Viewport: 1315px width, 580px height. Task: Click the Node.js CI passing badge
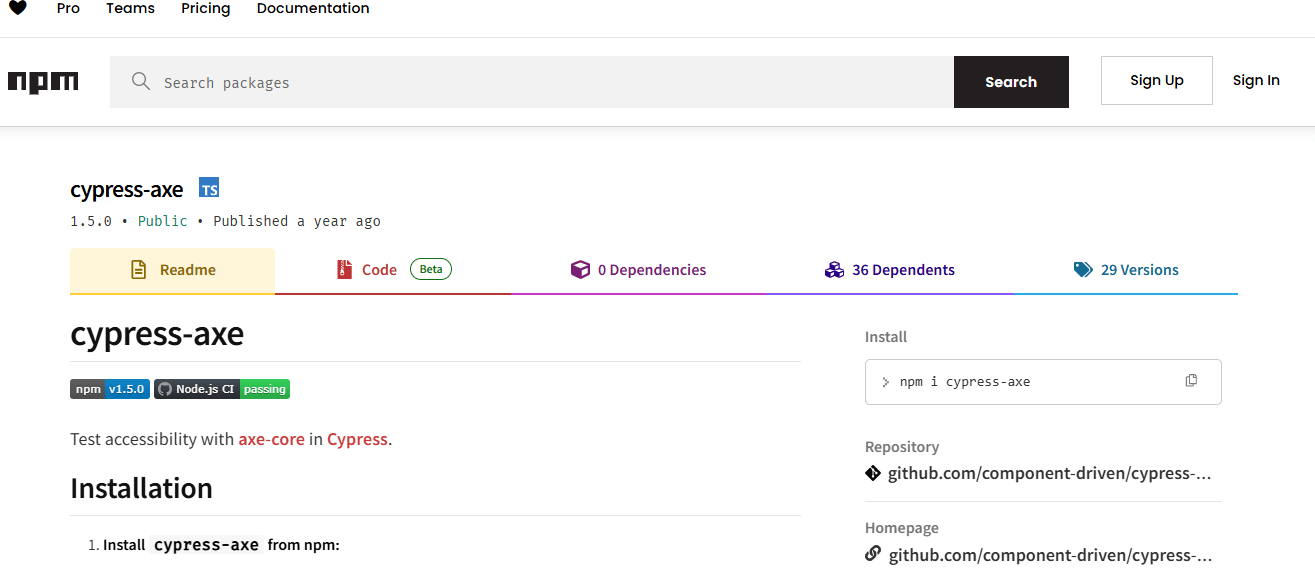click(221, 389)
